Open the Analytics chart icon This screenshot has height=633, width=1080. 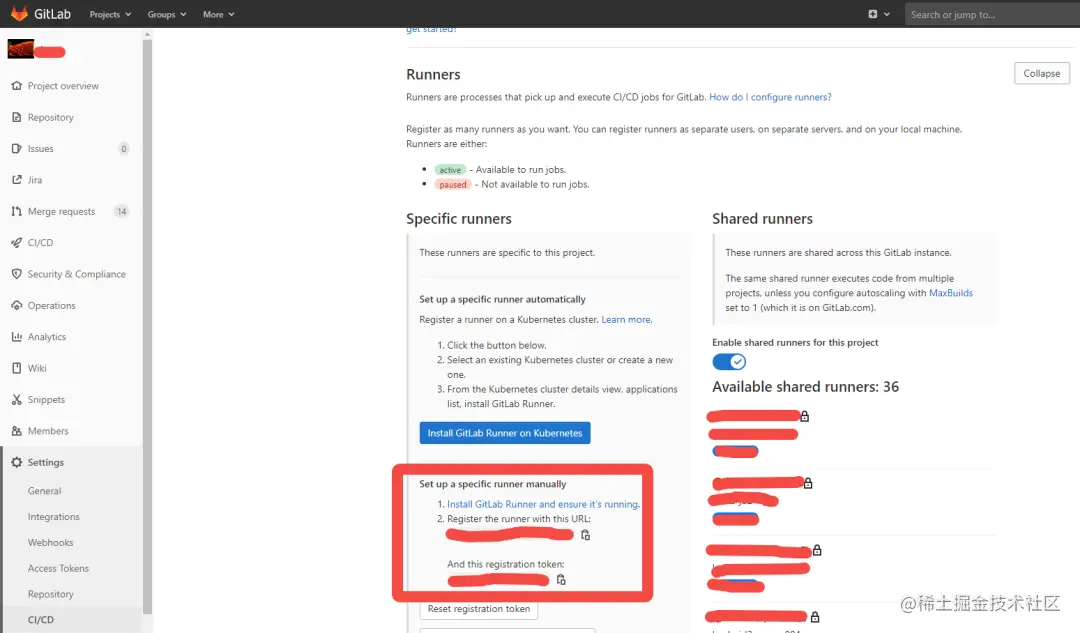[17, 337]
